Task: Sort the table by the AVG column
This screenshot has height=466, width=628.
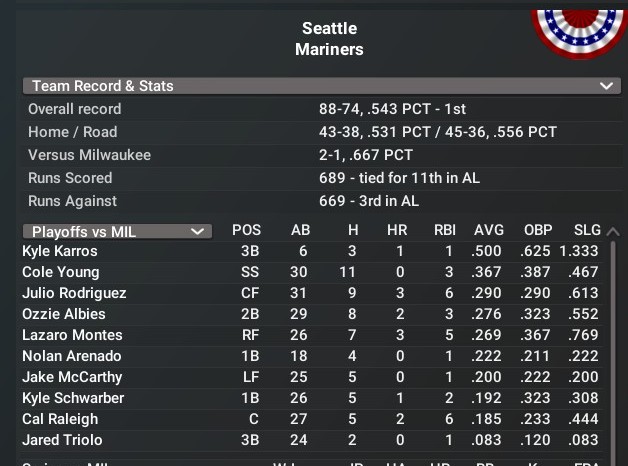Action: click(489, 231)
